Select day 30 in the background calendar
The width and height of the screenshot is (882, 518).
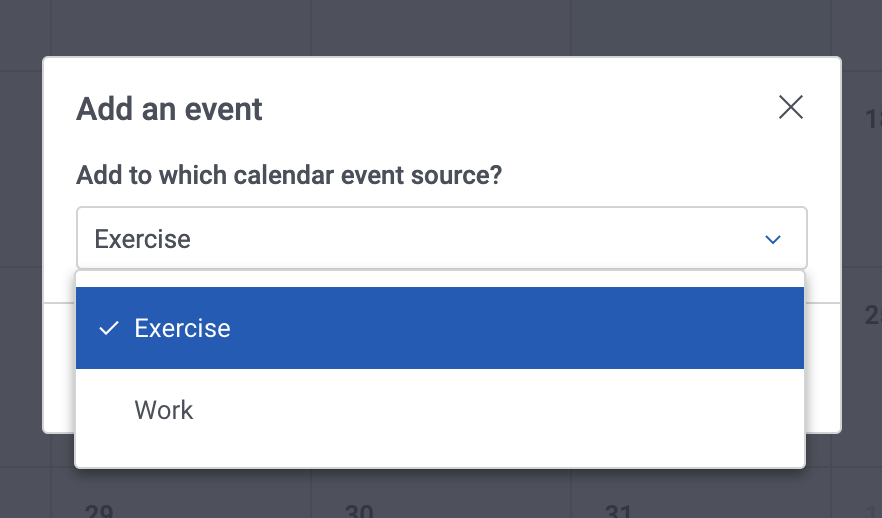pyautogui.click(x=358, y=512)
